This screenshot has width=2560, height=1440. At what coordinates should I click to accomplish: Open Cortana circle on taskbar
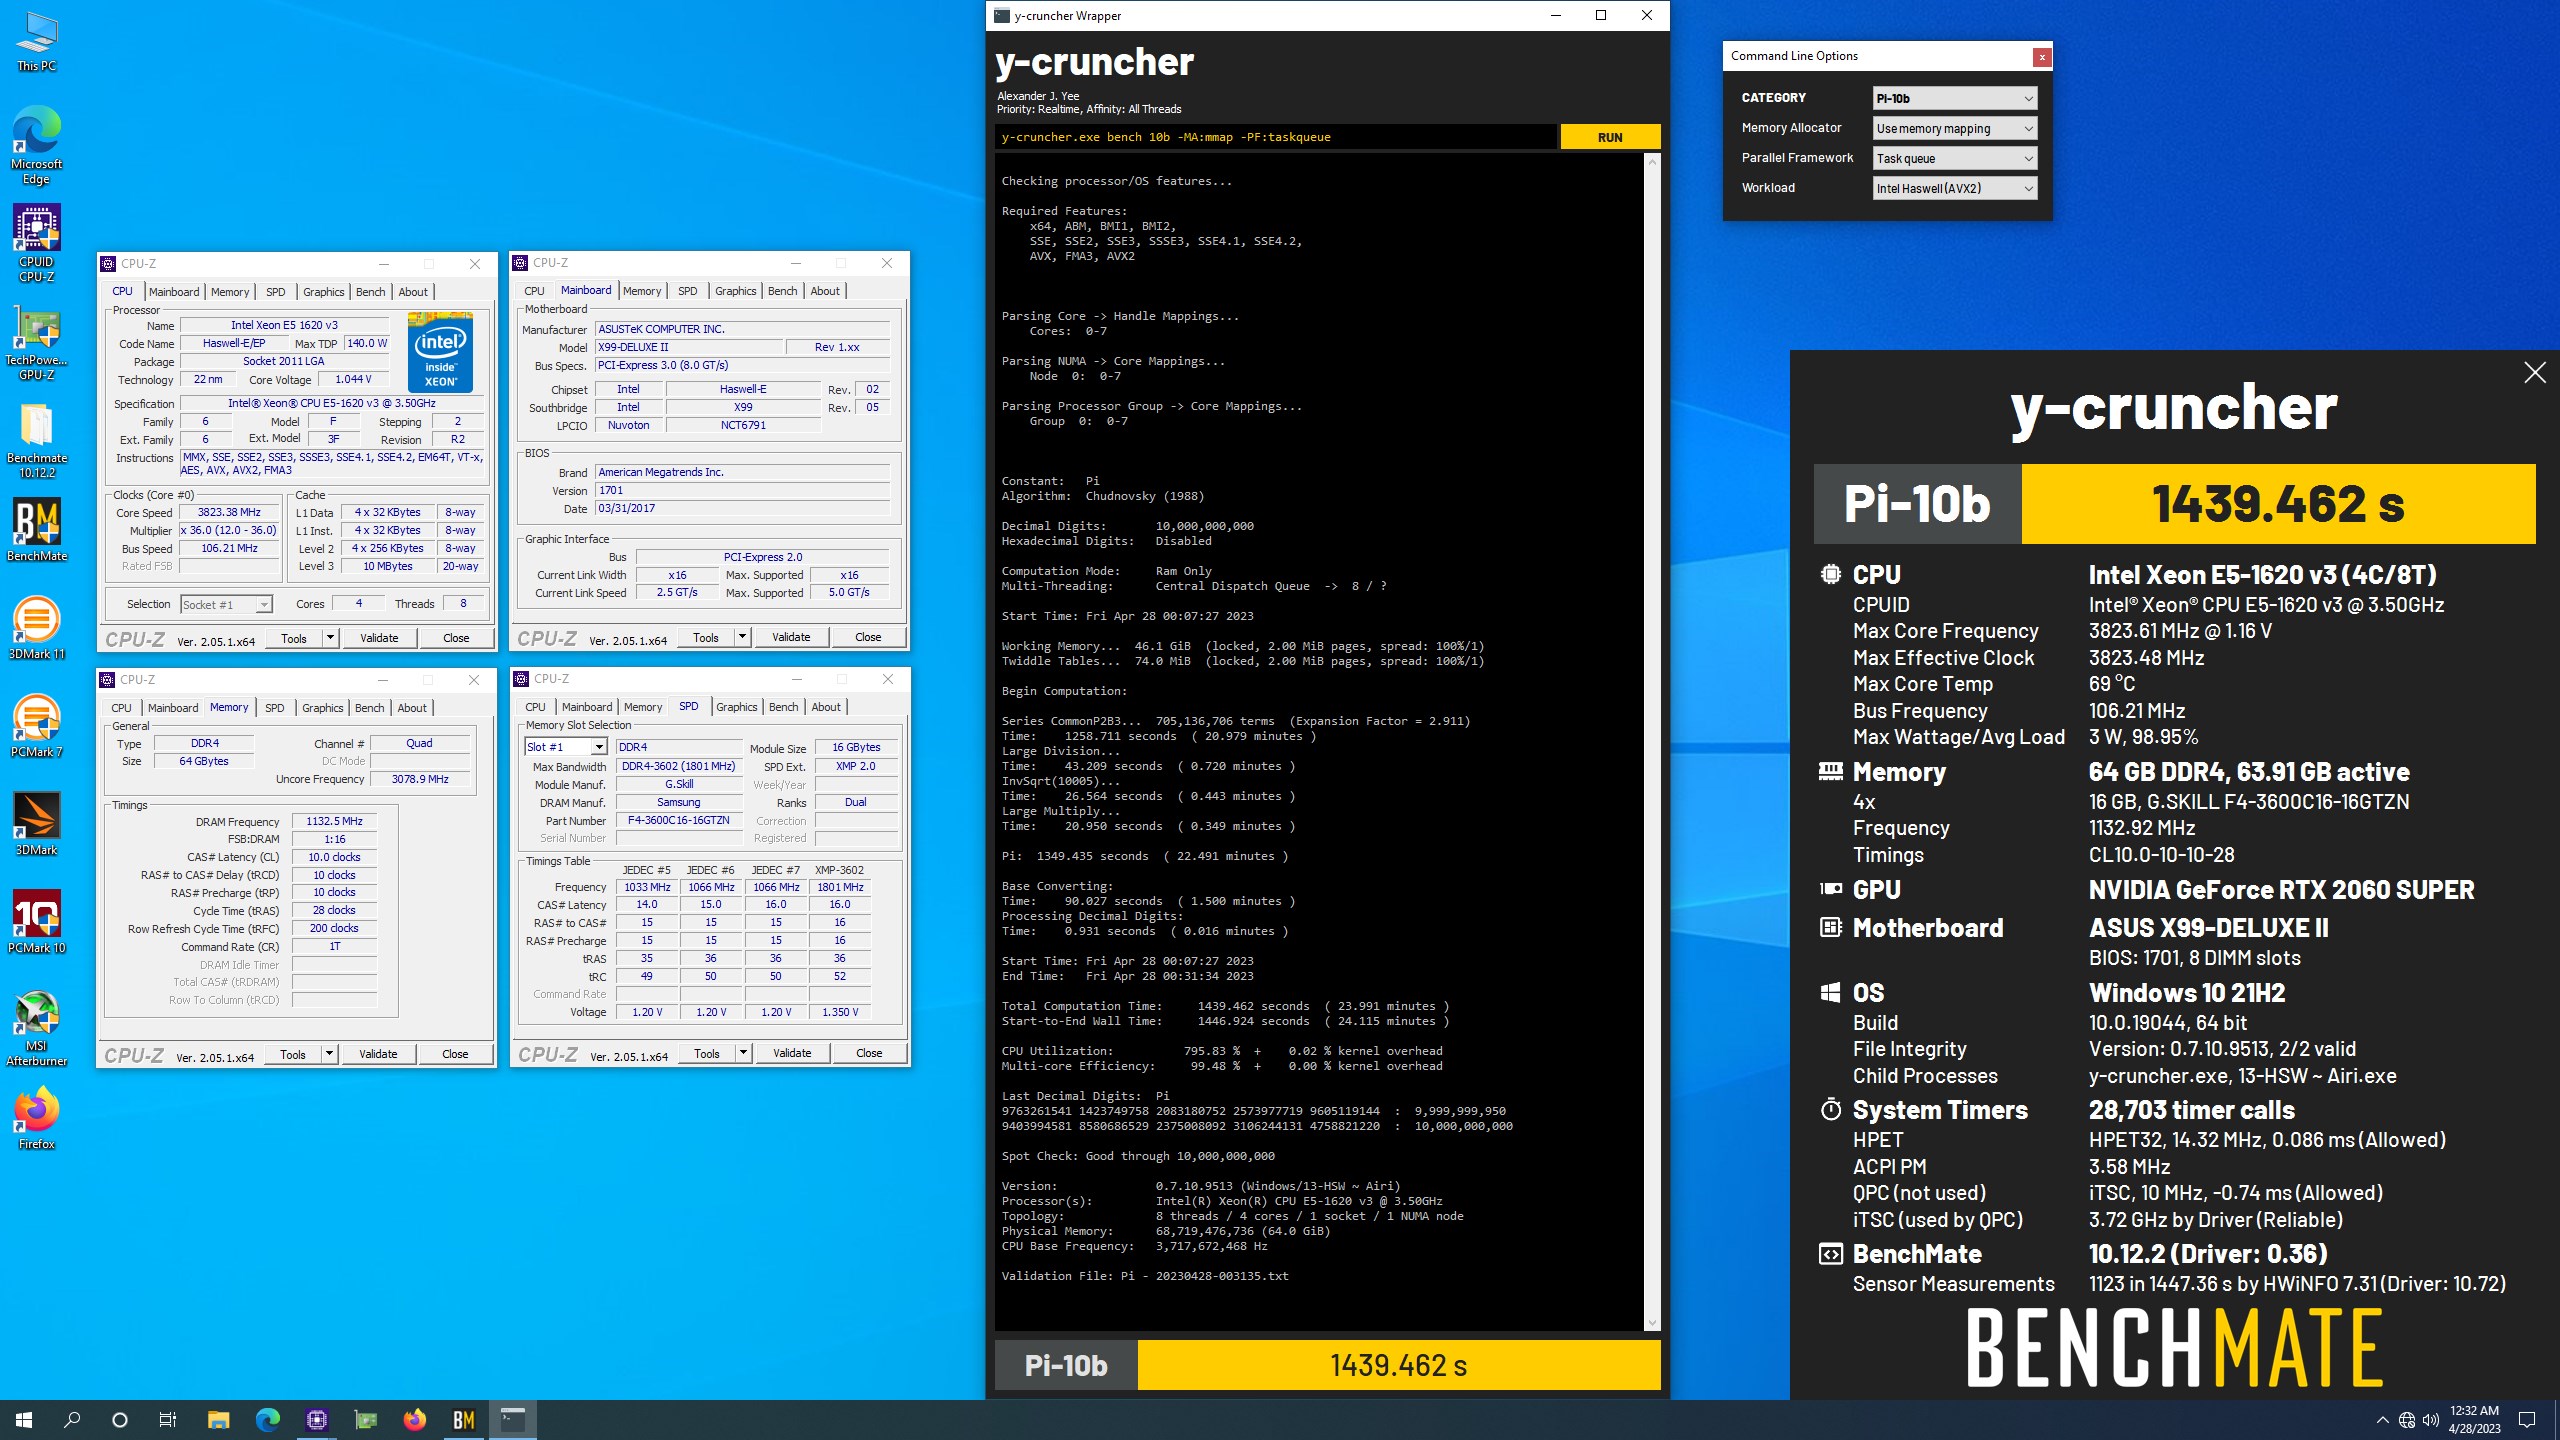click(120, 1420)
